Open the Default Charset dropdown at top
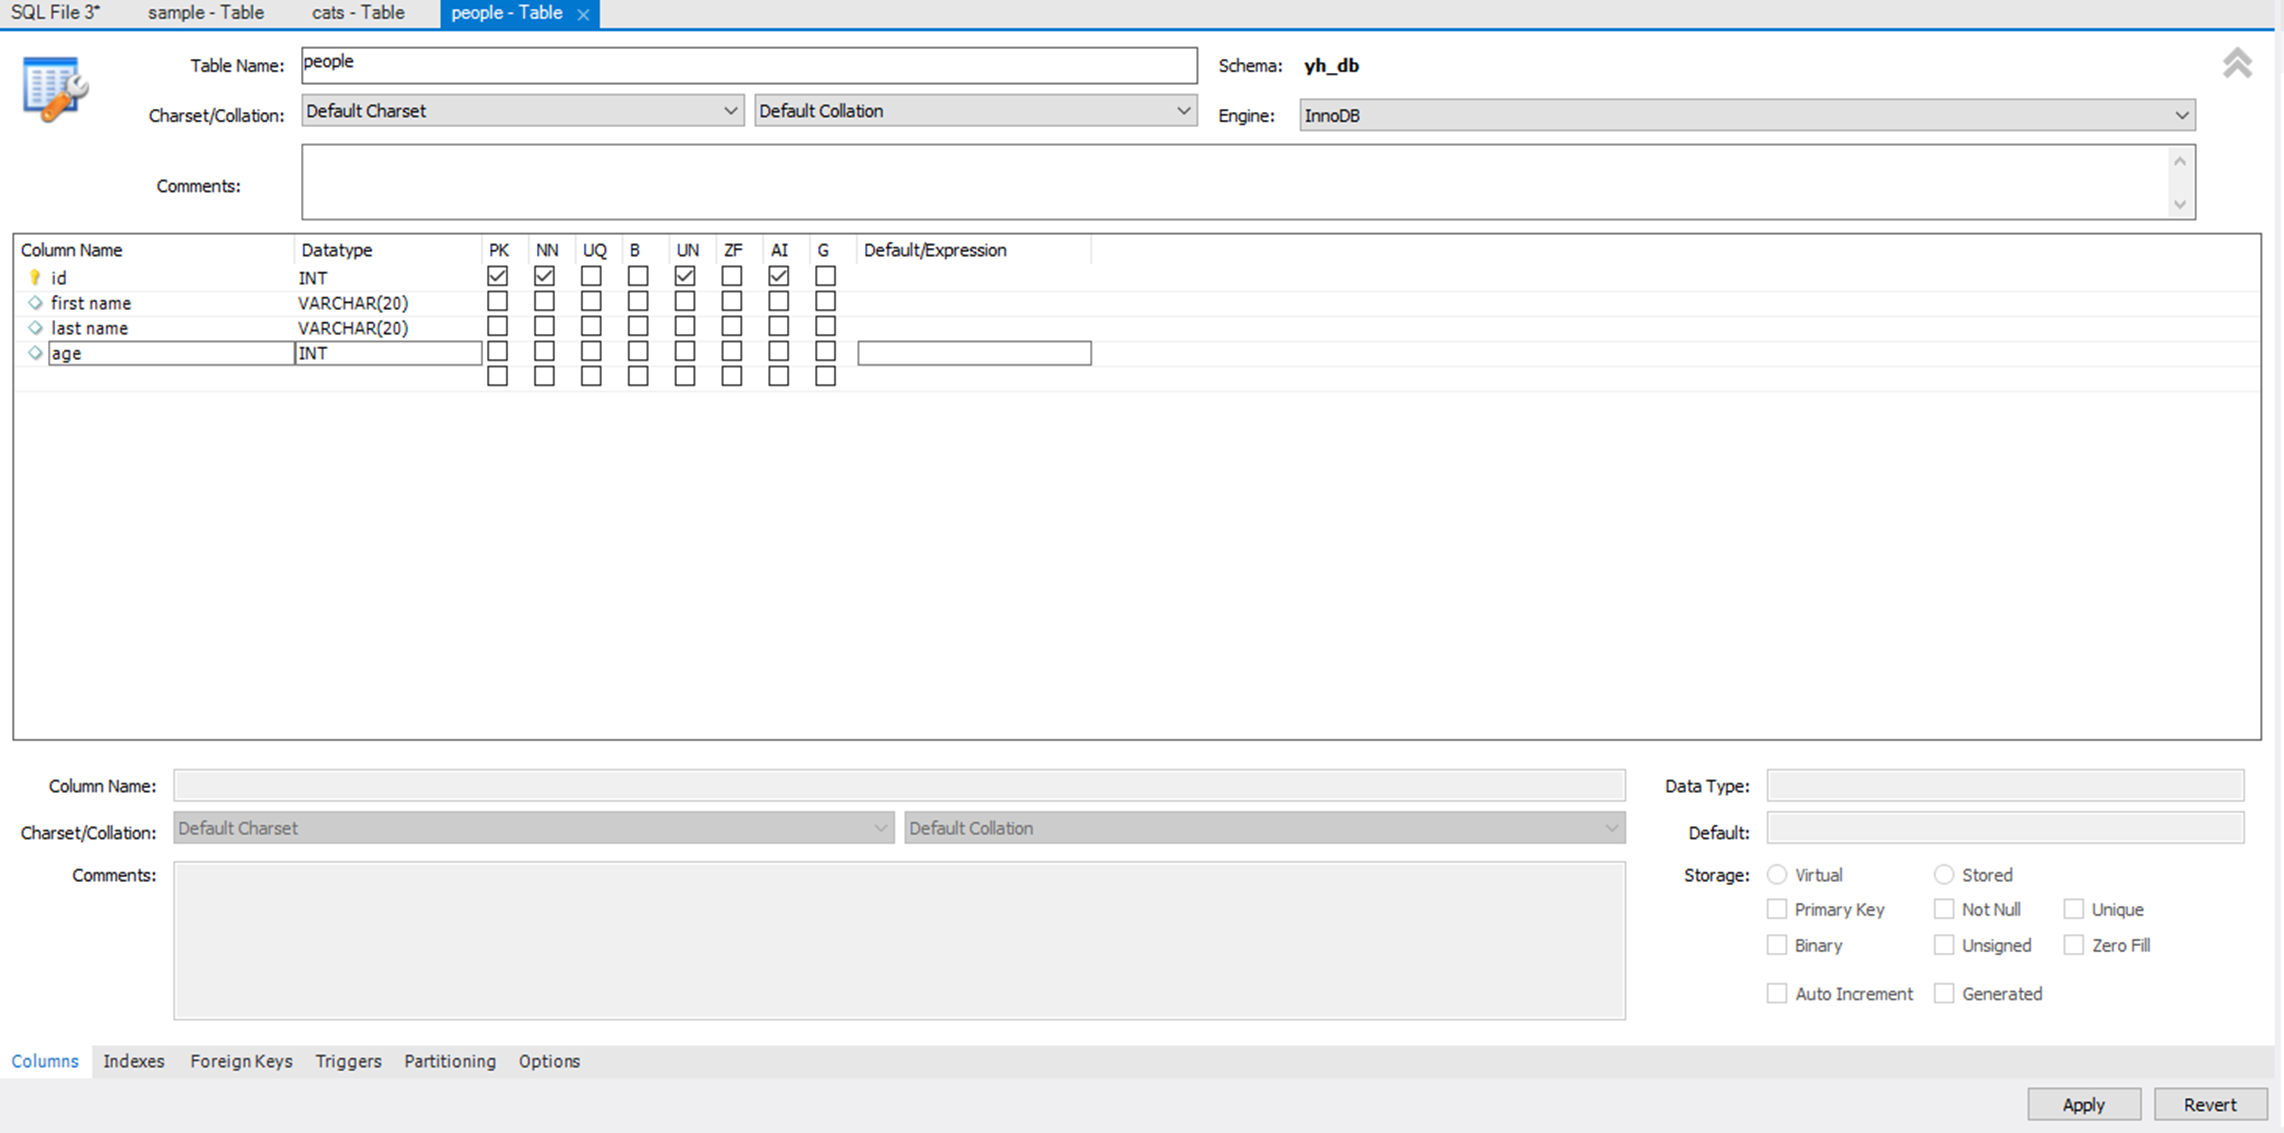The width and height of the screenshot is (2284, 1133). click(521, 111)
